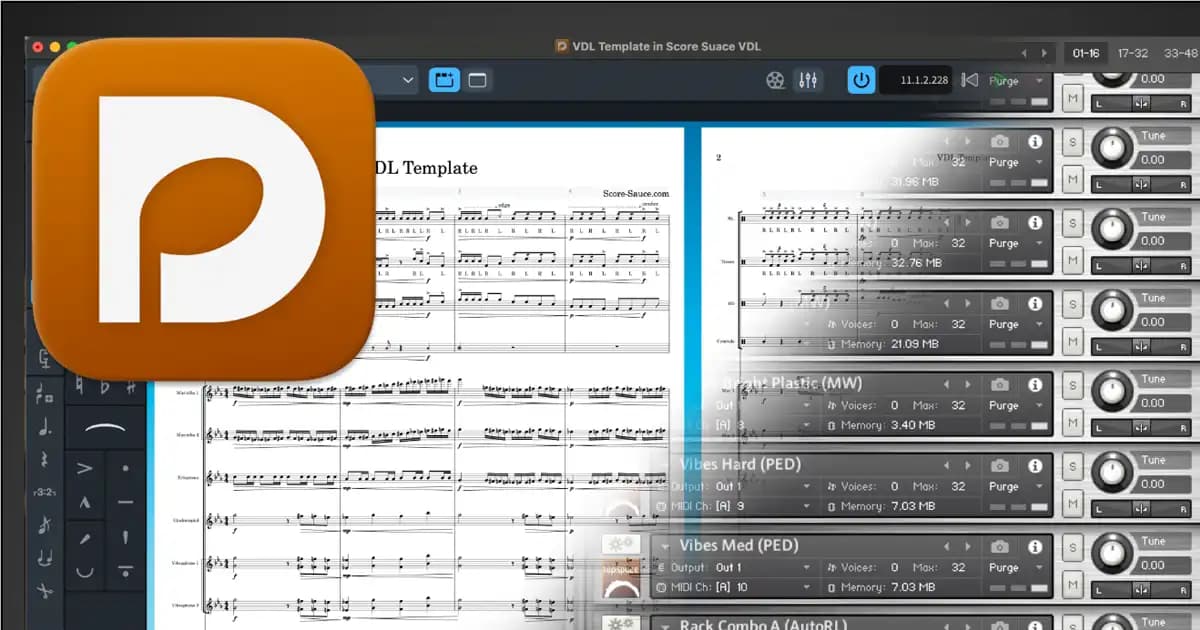The height and width of the screenshot is (630, 1200).
Task: Click the transport time display 11.1.2.228
Action: click(915, 81)
